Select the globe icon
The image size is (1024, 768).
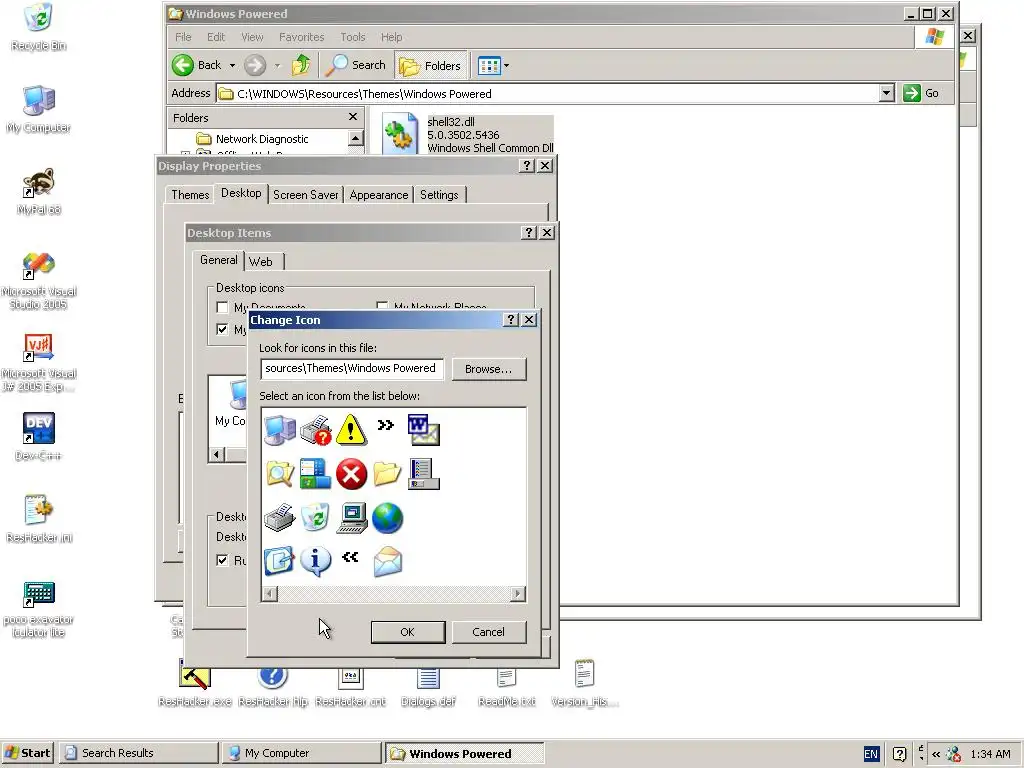coord(387,518)
